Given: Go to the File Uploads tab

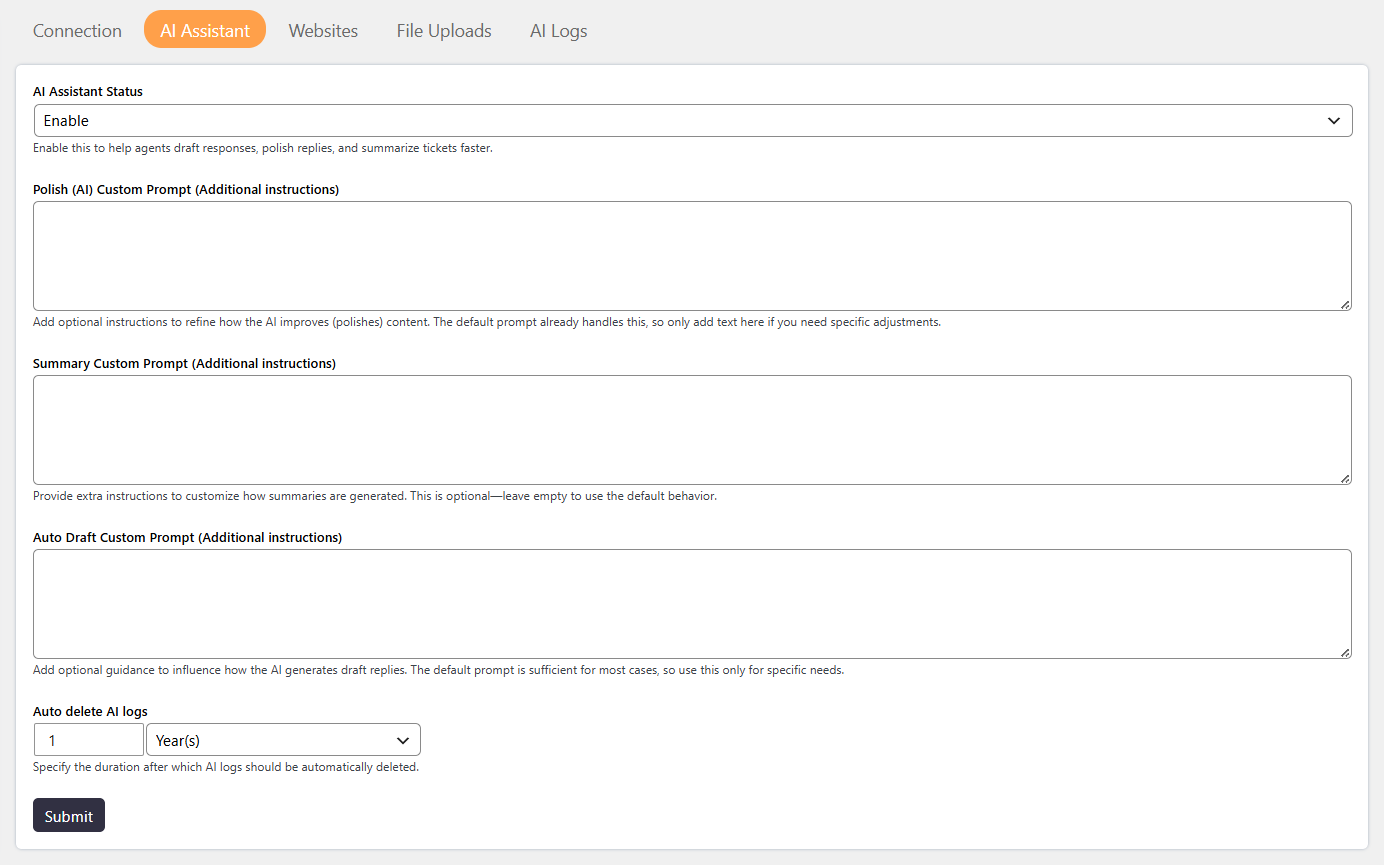Looking at the screenshot, I should point(444,31).
